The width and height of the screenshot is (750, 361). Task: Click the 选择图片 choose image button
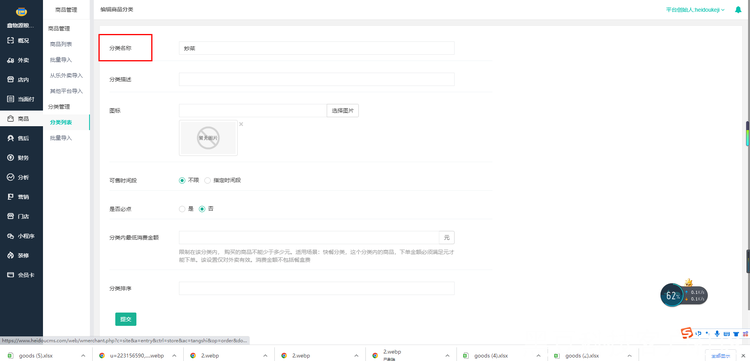click(342, 110)
